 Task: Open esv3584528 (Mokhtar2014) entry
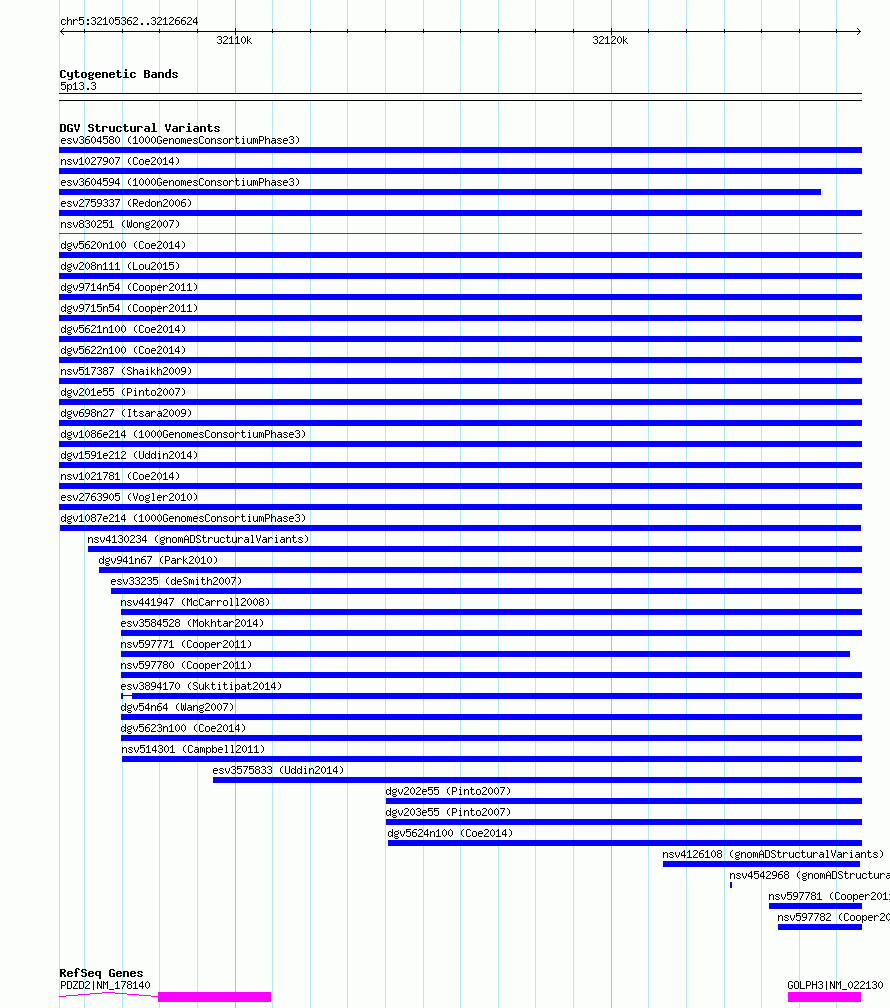point(192,624)
